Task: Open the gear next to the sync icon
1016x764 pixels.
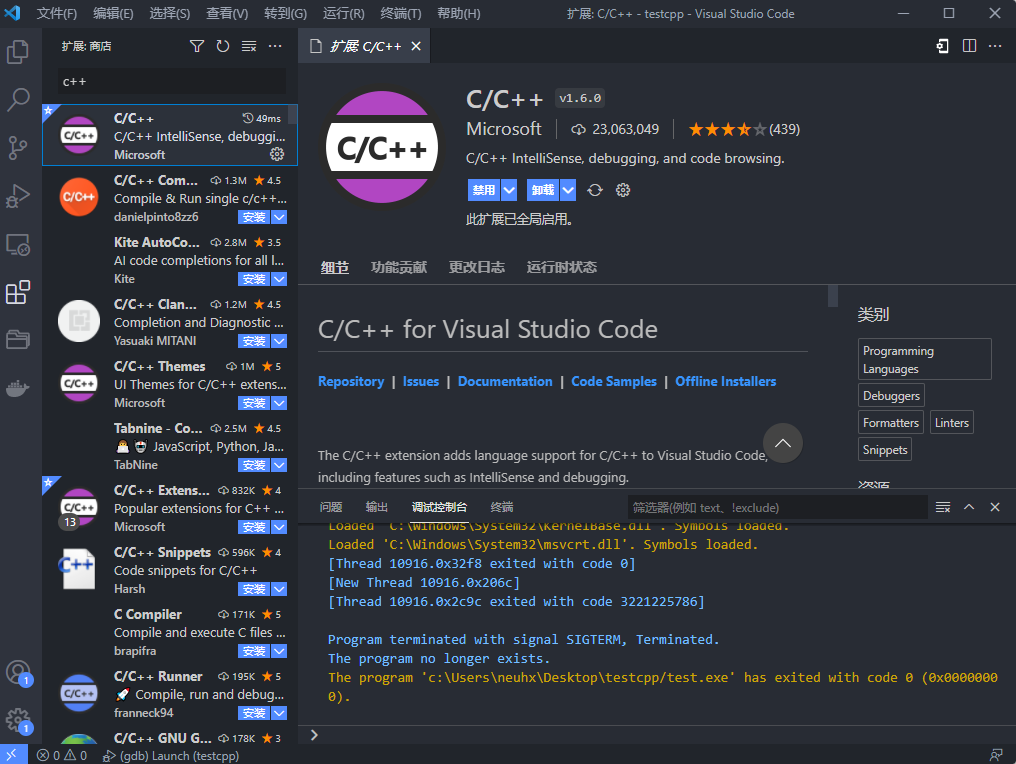Action: 623,190
